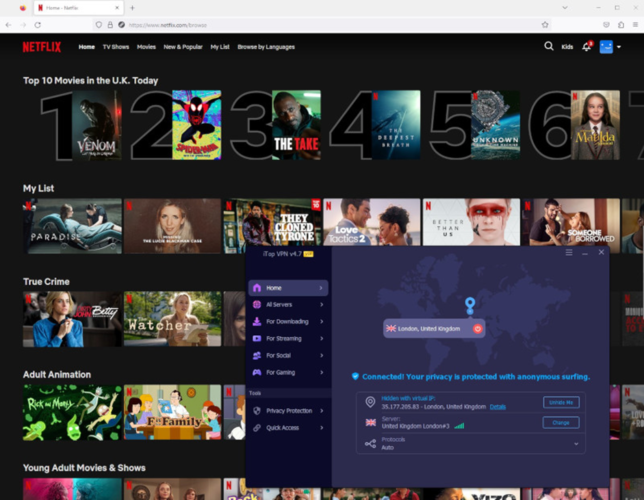Click the Unhide Me button

[561, 402]
